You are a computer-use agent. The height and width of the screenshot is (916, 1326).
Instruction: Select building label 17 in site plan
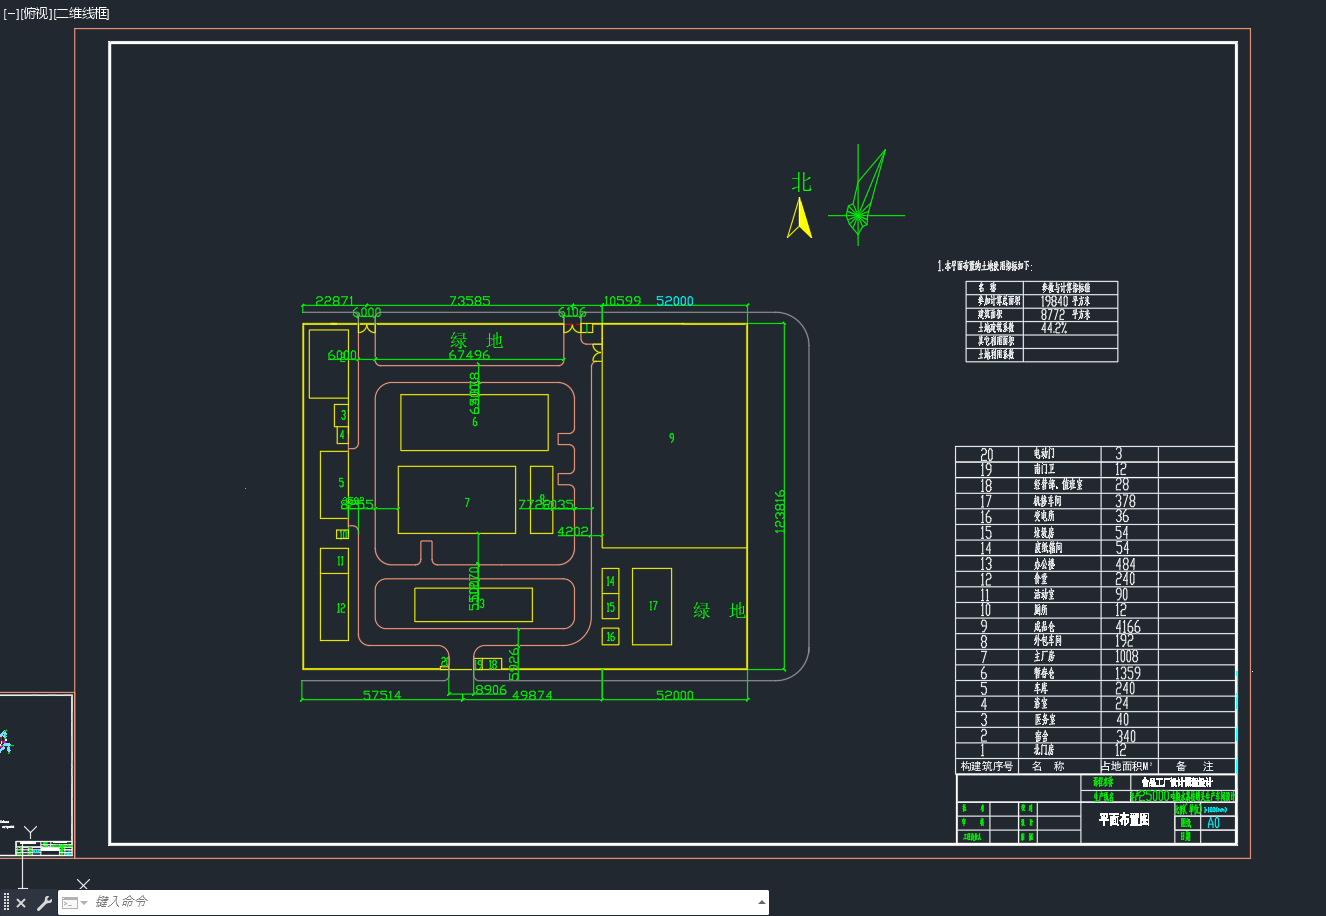pos(653,606)
